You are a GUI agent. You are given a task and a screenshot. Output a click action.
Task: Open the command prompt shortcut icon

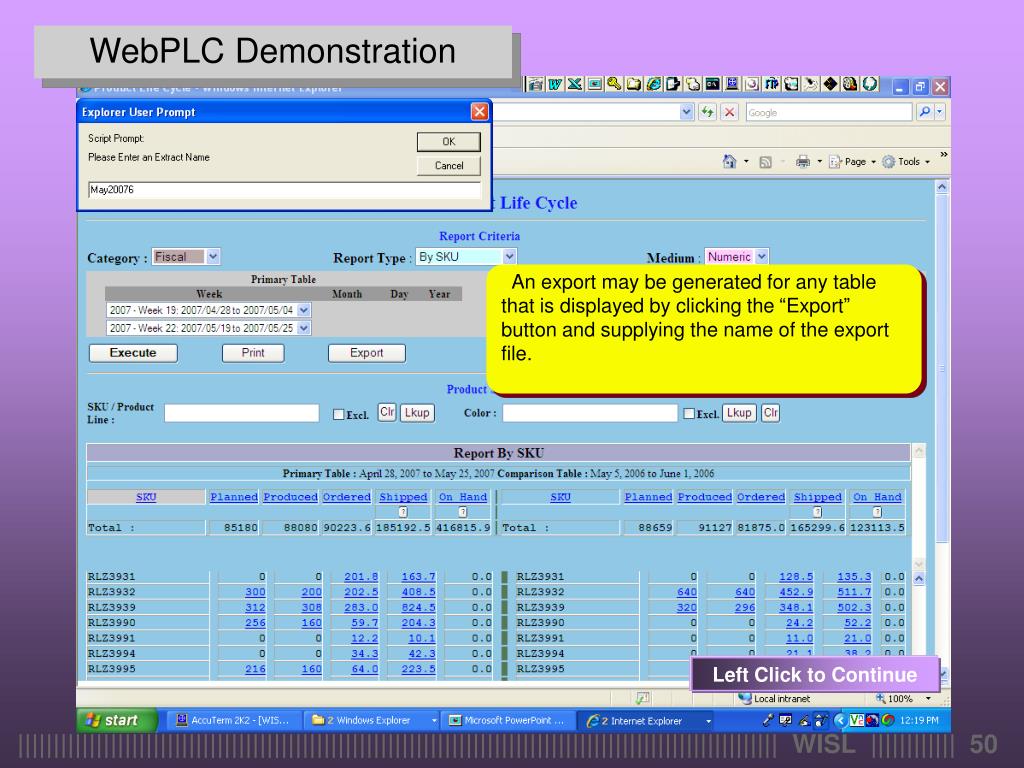pyautogui.click(x=712, y=84)
